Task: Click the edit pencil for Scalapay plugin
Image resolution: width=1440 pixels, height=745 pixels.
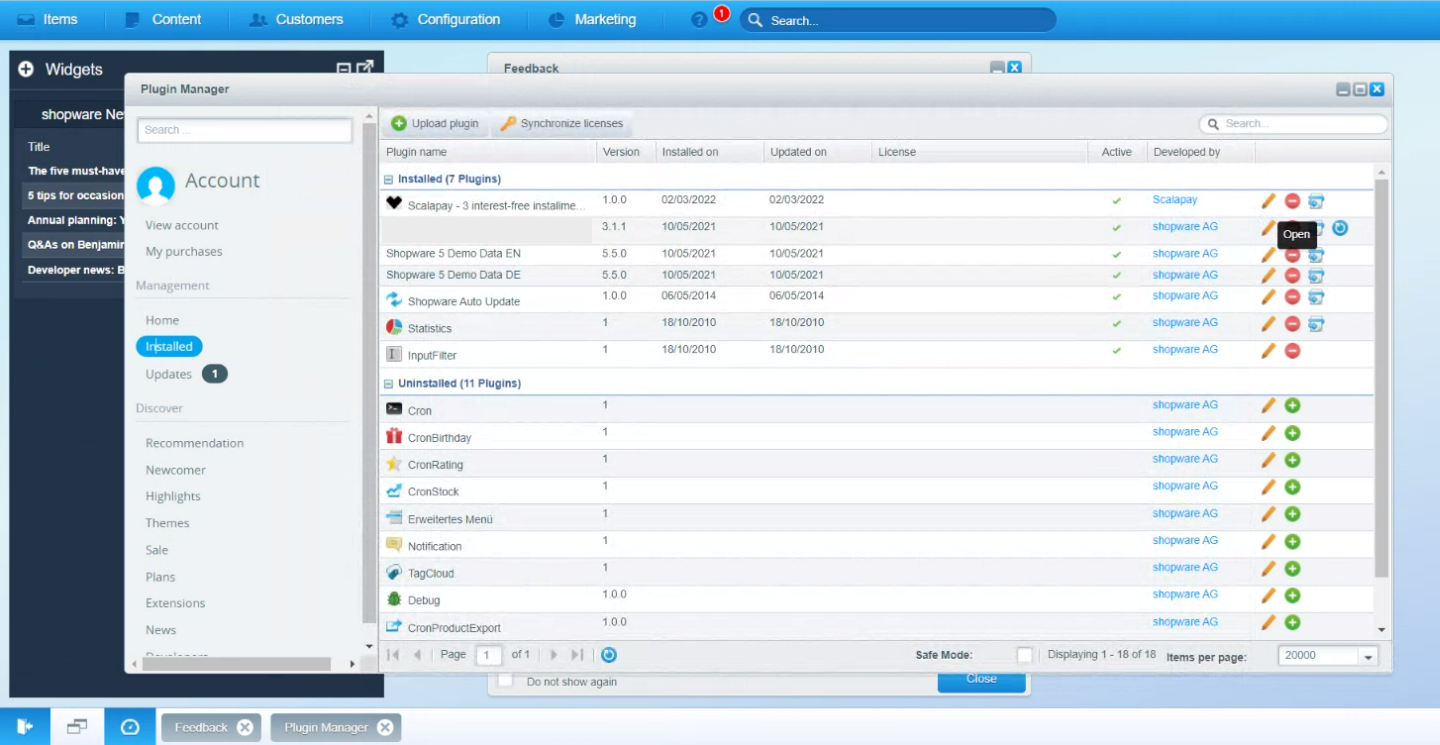Action: (1268, 201)
